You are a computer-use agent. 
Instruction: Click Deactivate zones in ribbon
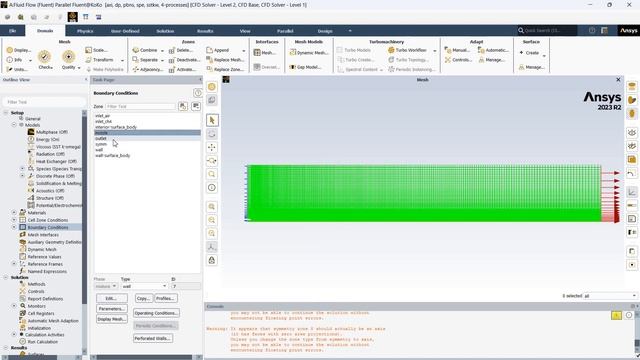point(184,60)
